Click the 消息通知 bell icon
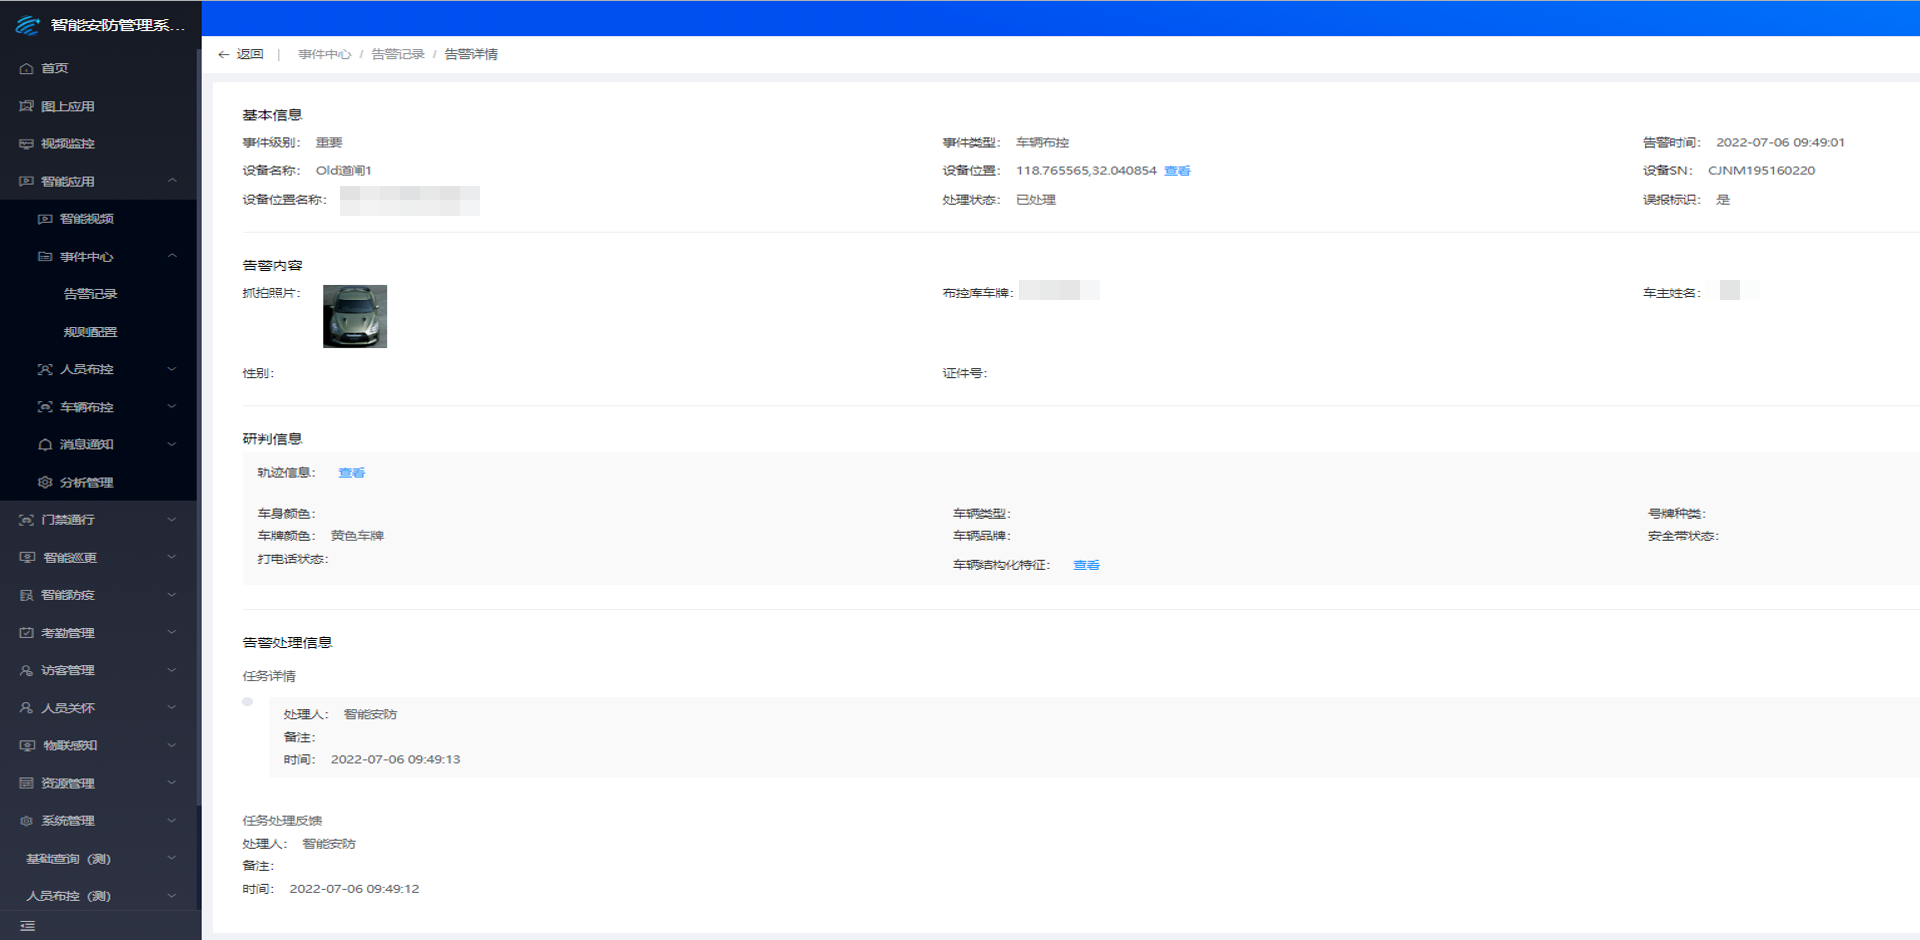This screenshot has height=940, width=1920. click(x=45, y=445)
